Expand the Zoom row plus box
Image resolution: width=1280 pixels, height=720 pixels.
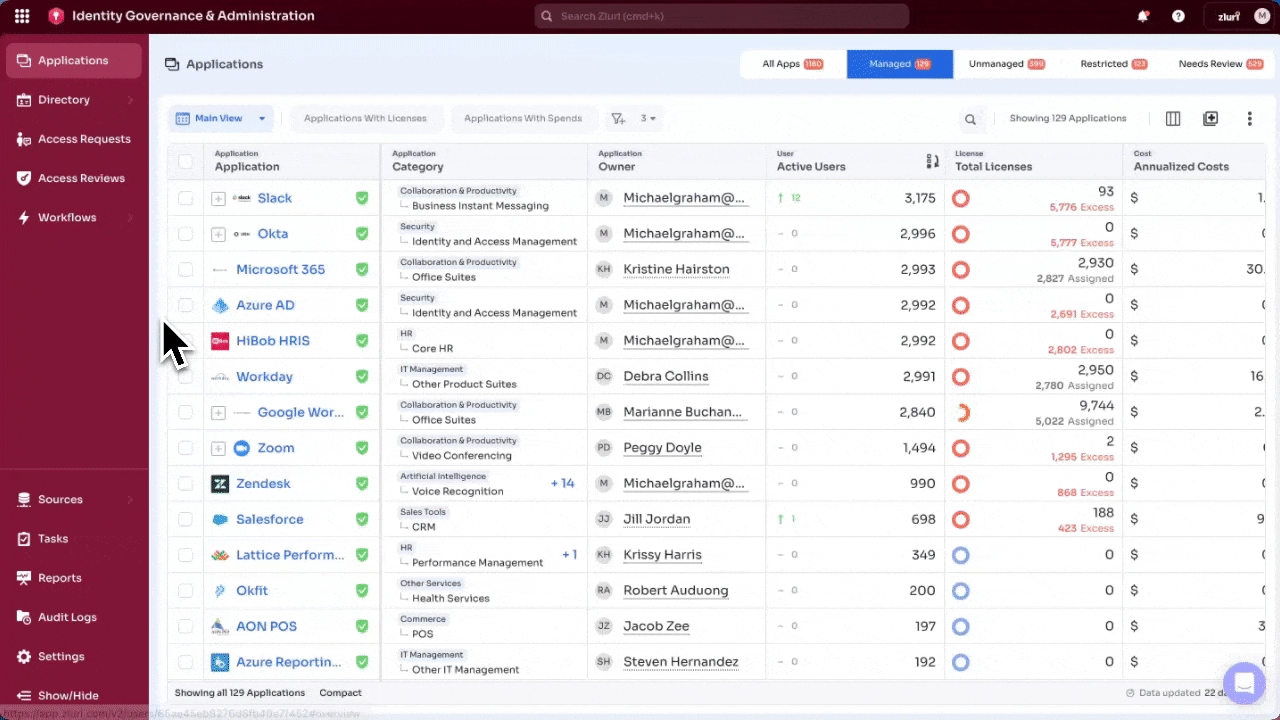pyautogui.click(x=218, y=449)
